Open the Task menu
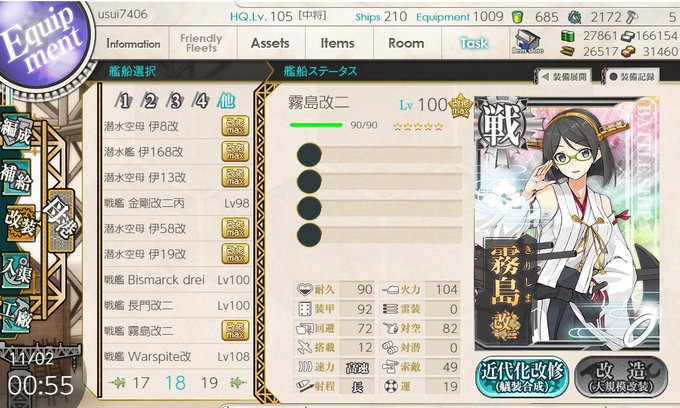 point(474,43)
